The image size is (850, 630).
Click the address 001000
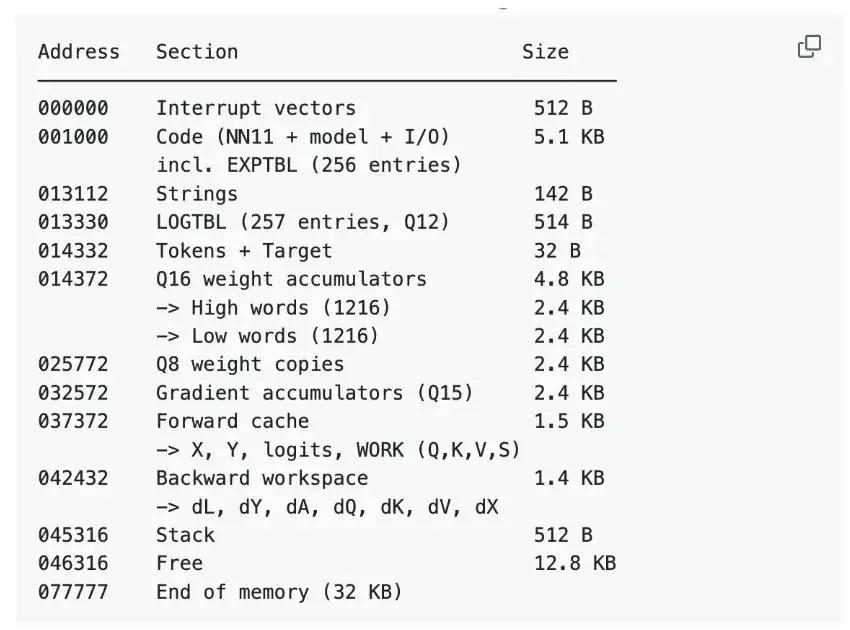(73, 137)
